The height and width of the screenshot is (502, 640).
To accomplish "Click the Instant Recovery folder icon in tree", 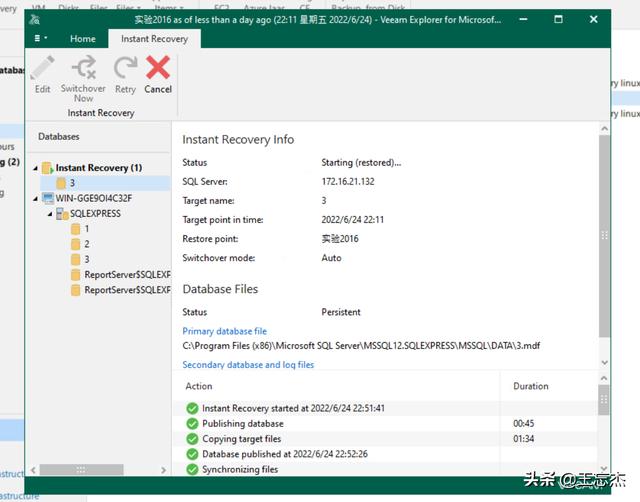I will pos(47,168).
